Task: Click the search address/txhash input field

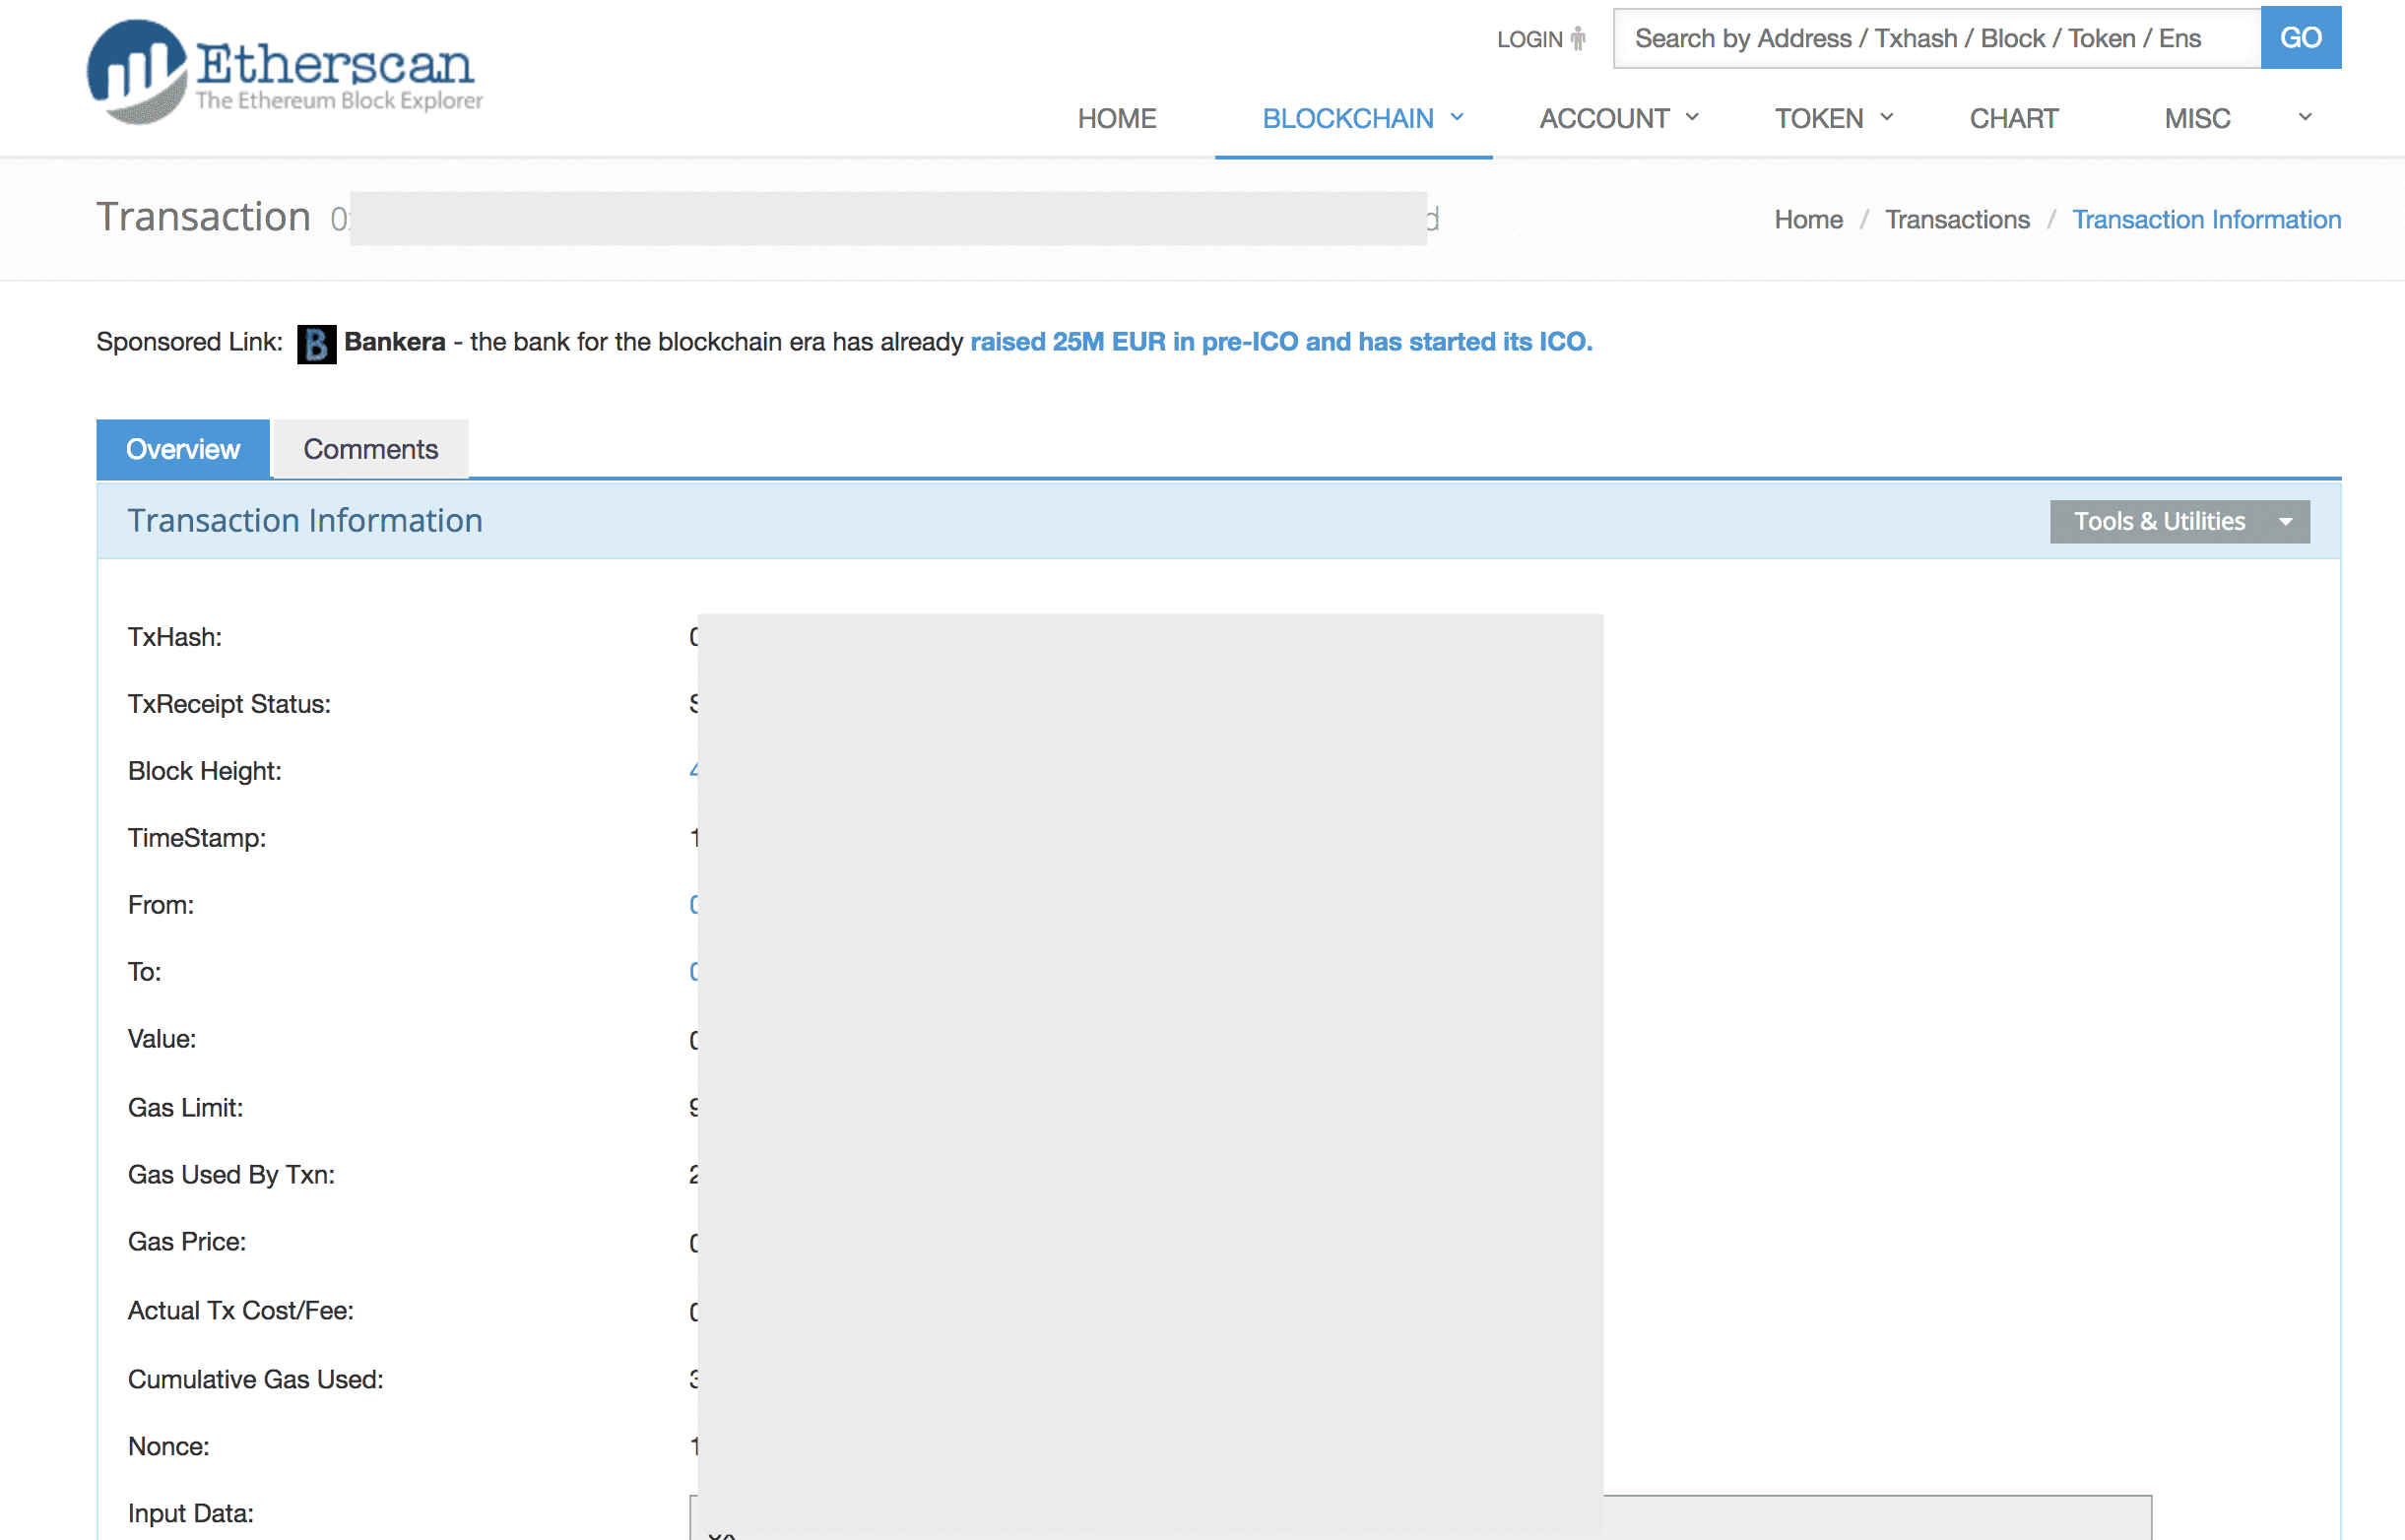Action: click(1936, 39)
